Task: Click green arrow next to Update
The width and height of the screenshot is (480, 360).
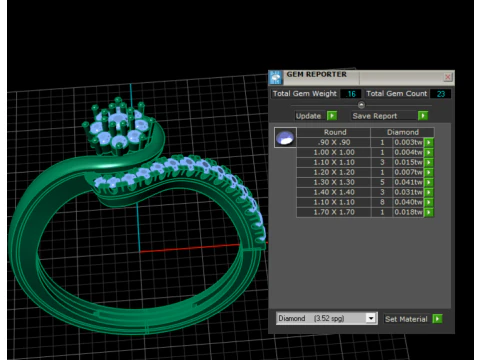Action: pos(332,116)
